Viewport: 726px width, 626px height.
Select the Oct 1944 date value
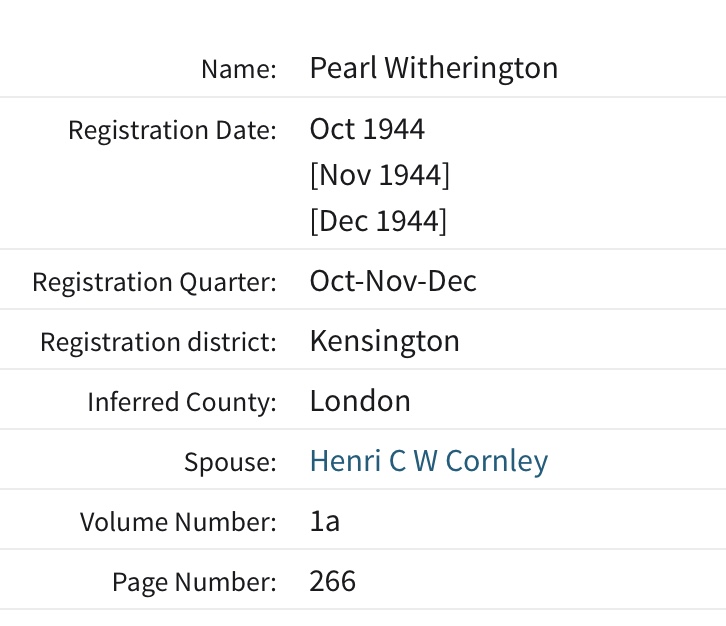[367, 129]
